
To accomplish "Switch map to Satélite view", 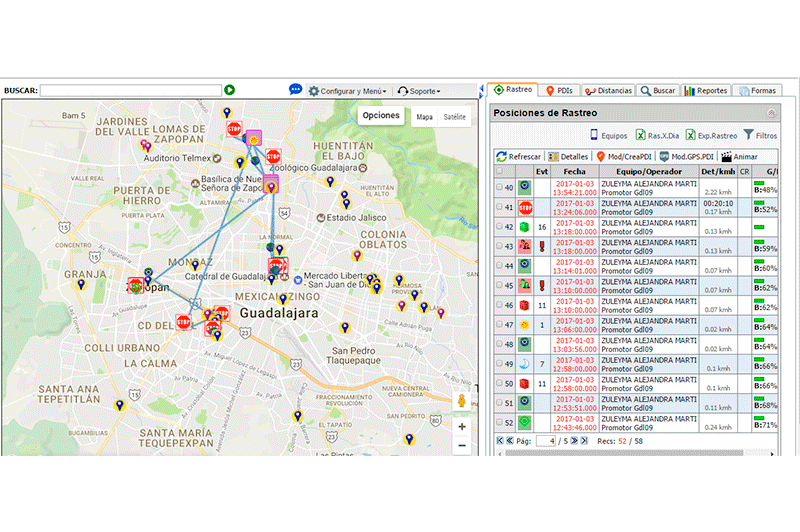I will pyautogui.click(x=454, y=117).
